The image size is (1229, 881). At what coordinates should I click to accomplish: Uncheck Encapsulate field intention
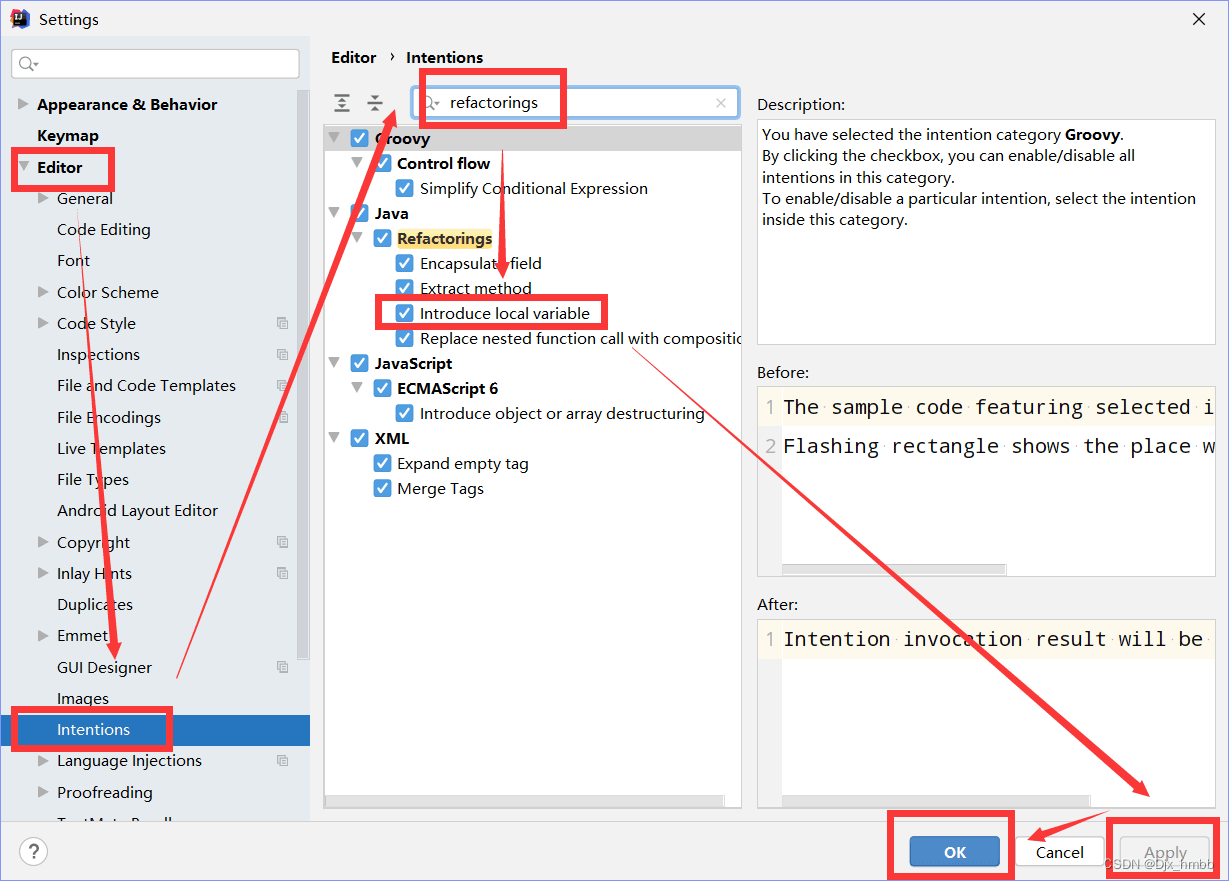(405, 263)
